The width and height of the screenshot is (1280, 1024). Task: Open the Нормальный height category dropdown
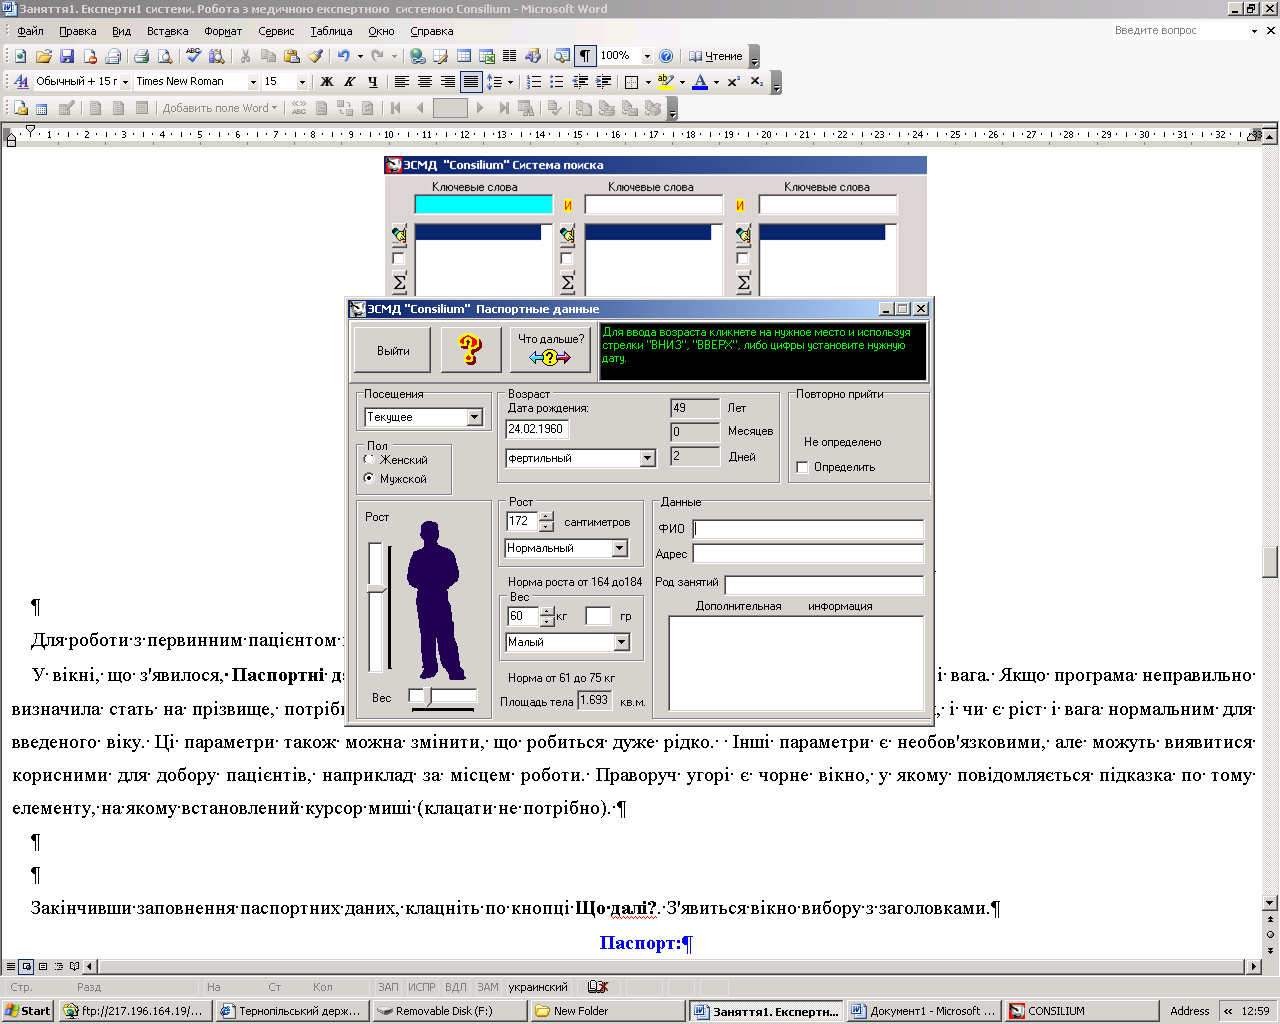click(619, 548)
